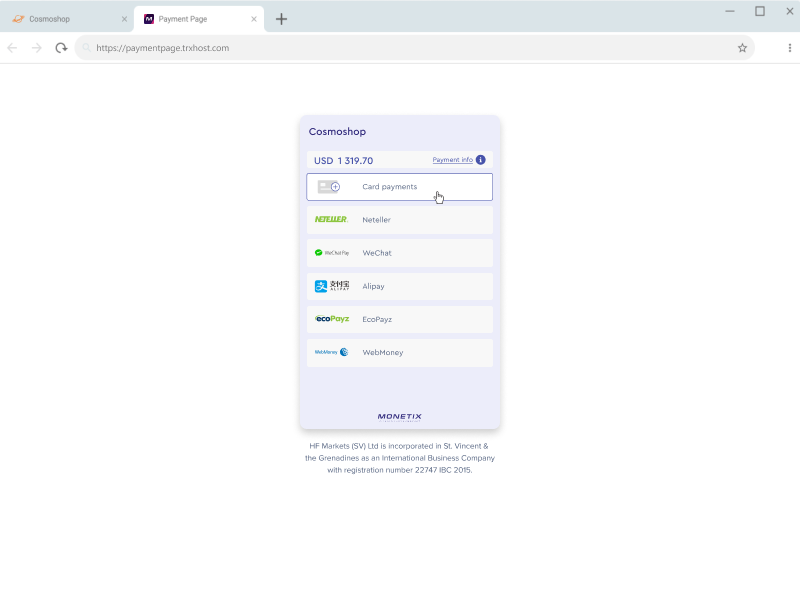The width and height of the screenshot is (800, 600).
Task: Choose EcoPayz payment method
Action: coord(399,319)
